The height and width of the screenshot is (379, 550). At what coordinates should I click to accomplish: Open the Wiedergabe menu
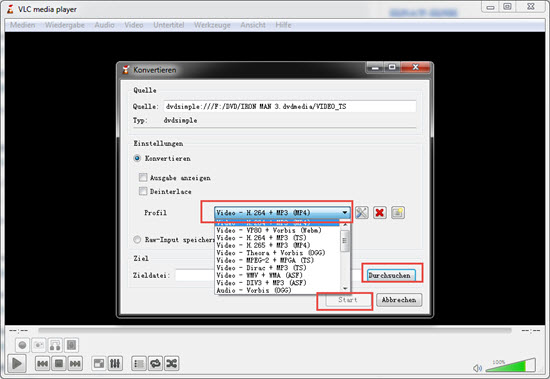(x=65, y=25)
